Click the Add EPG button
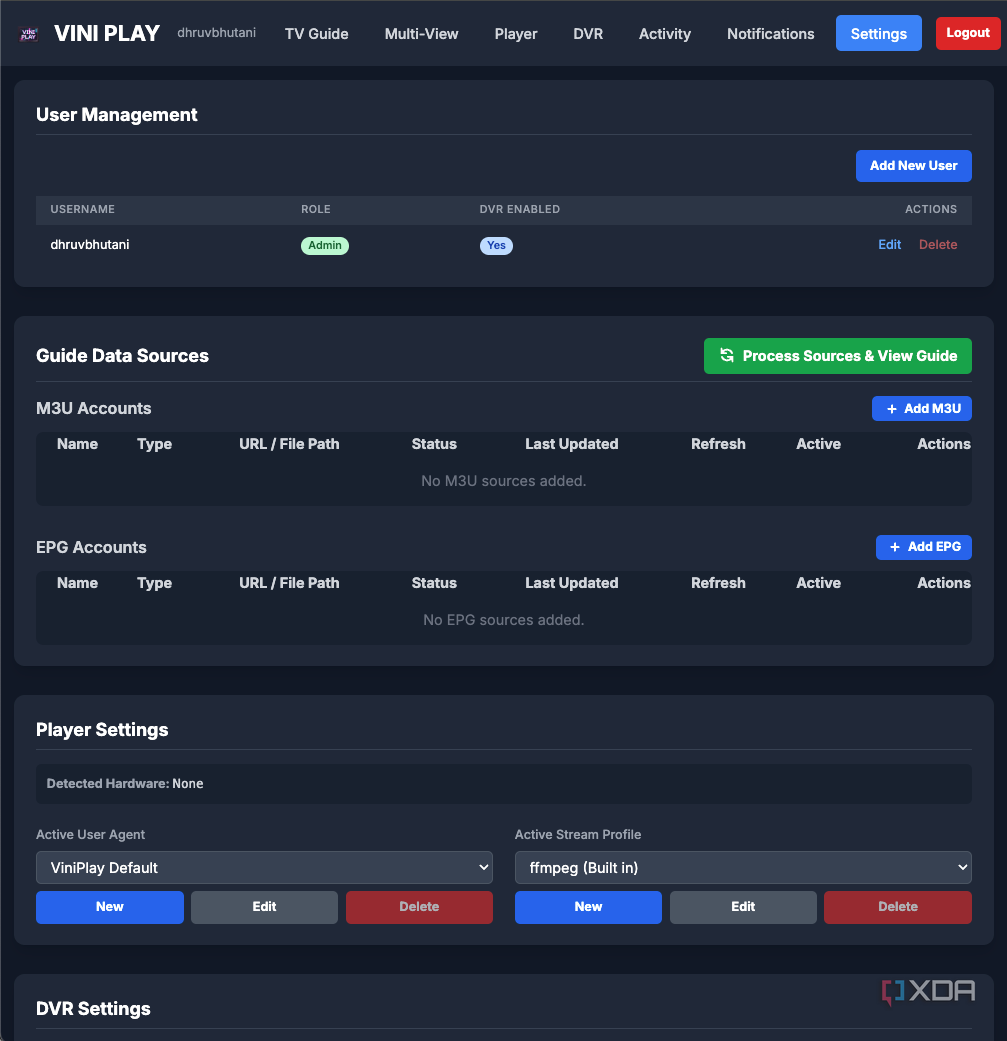 click(923, 547)
